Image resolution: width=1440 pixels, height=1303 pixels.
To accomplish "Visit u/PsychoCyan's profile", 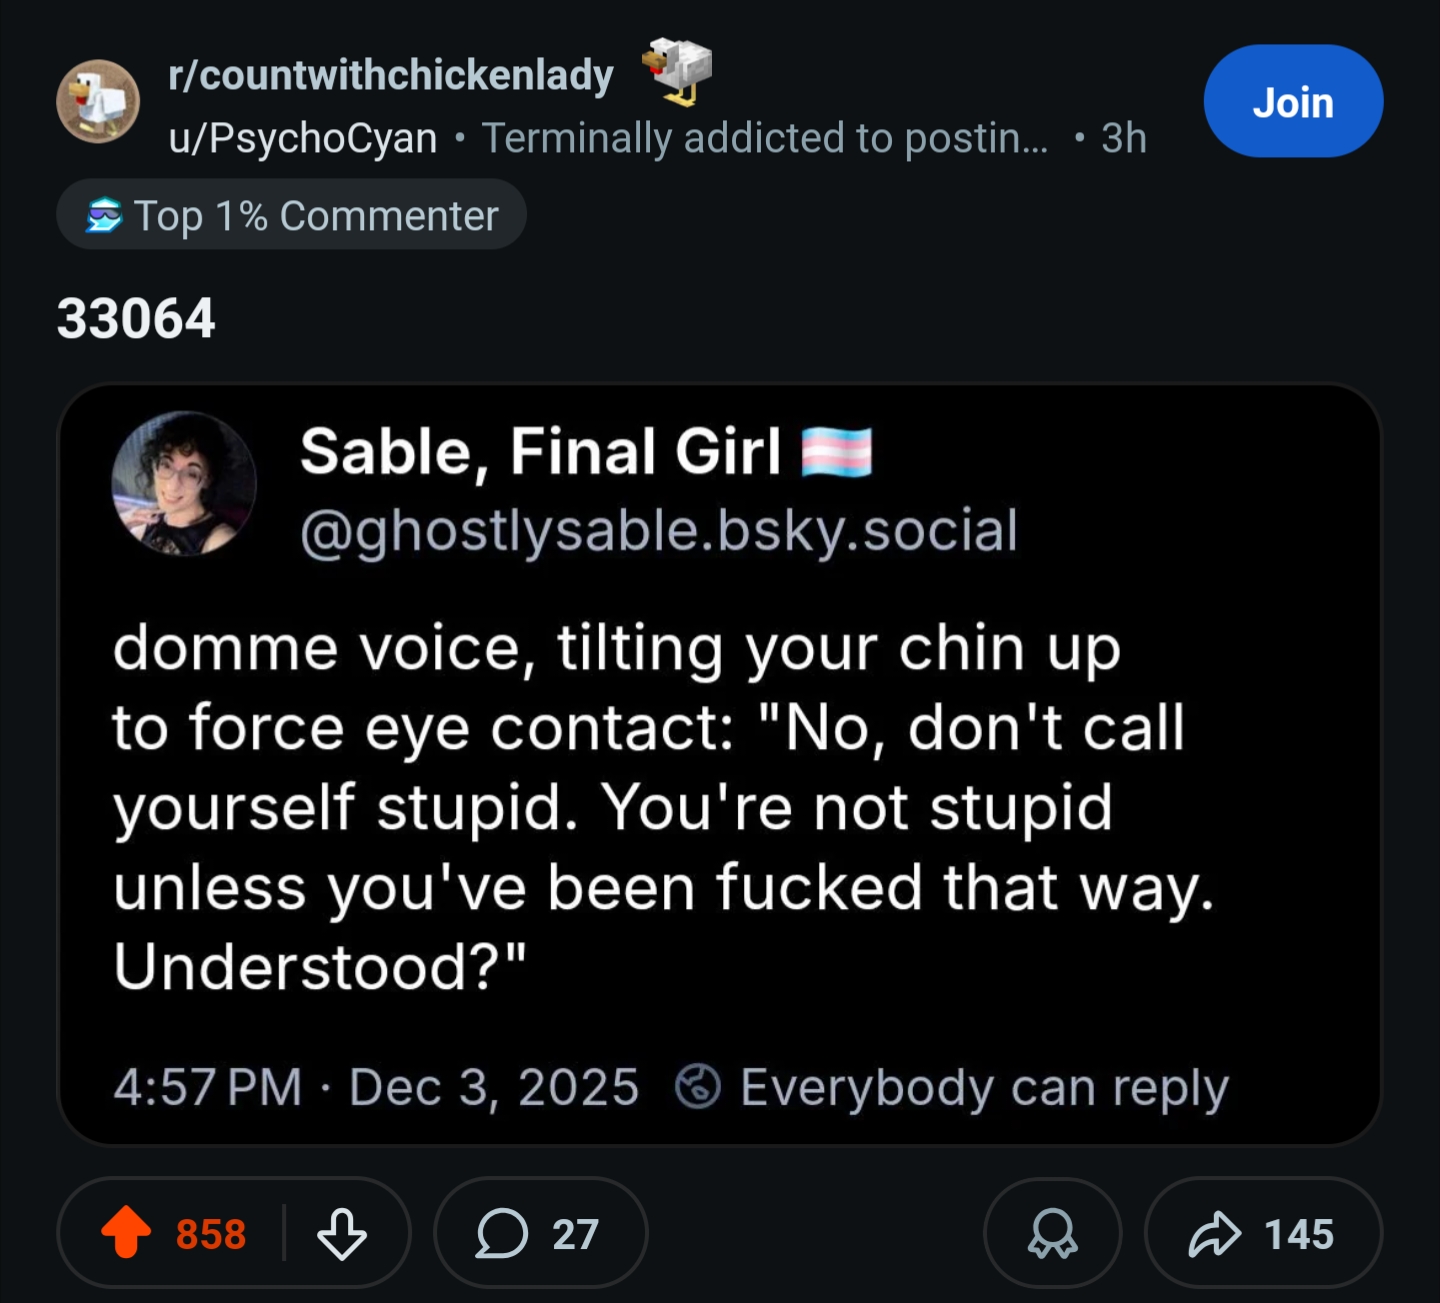I will (x=303, y=138).
